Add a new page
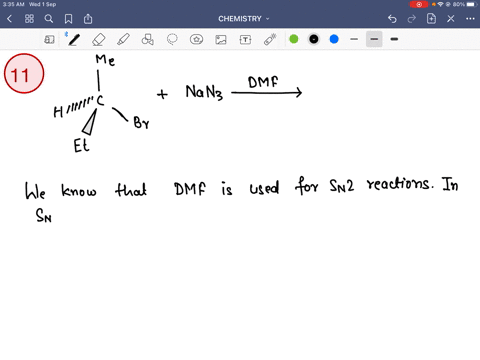This screenshot has width=480, height=360. [431, 19]
